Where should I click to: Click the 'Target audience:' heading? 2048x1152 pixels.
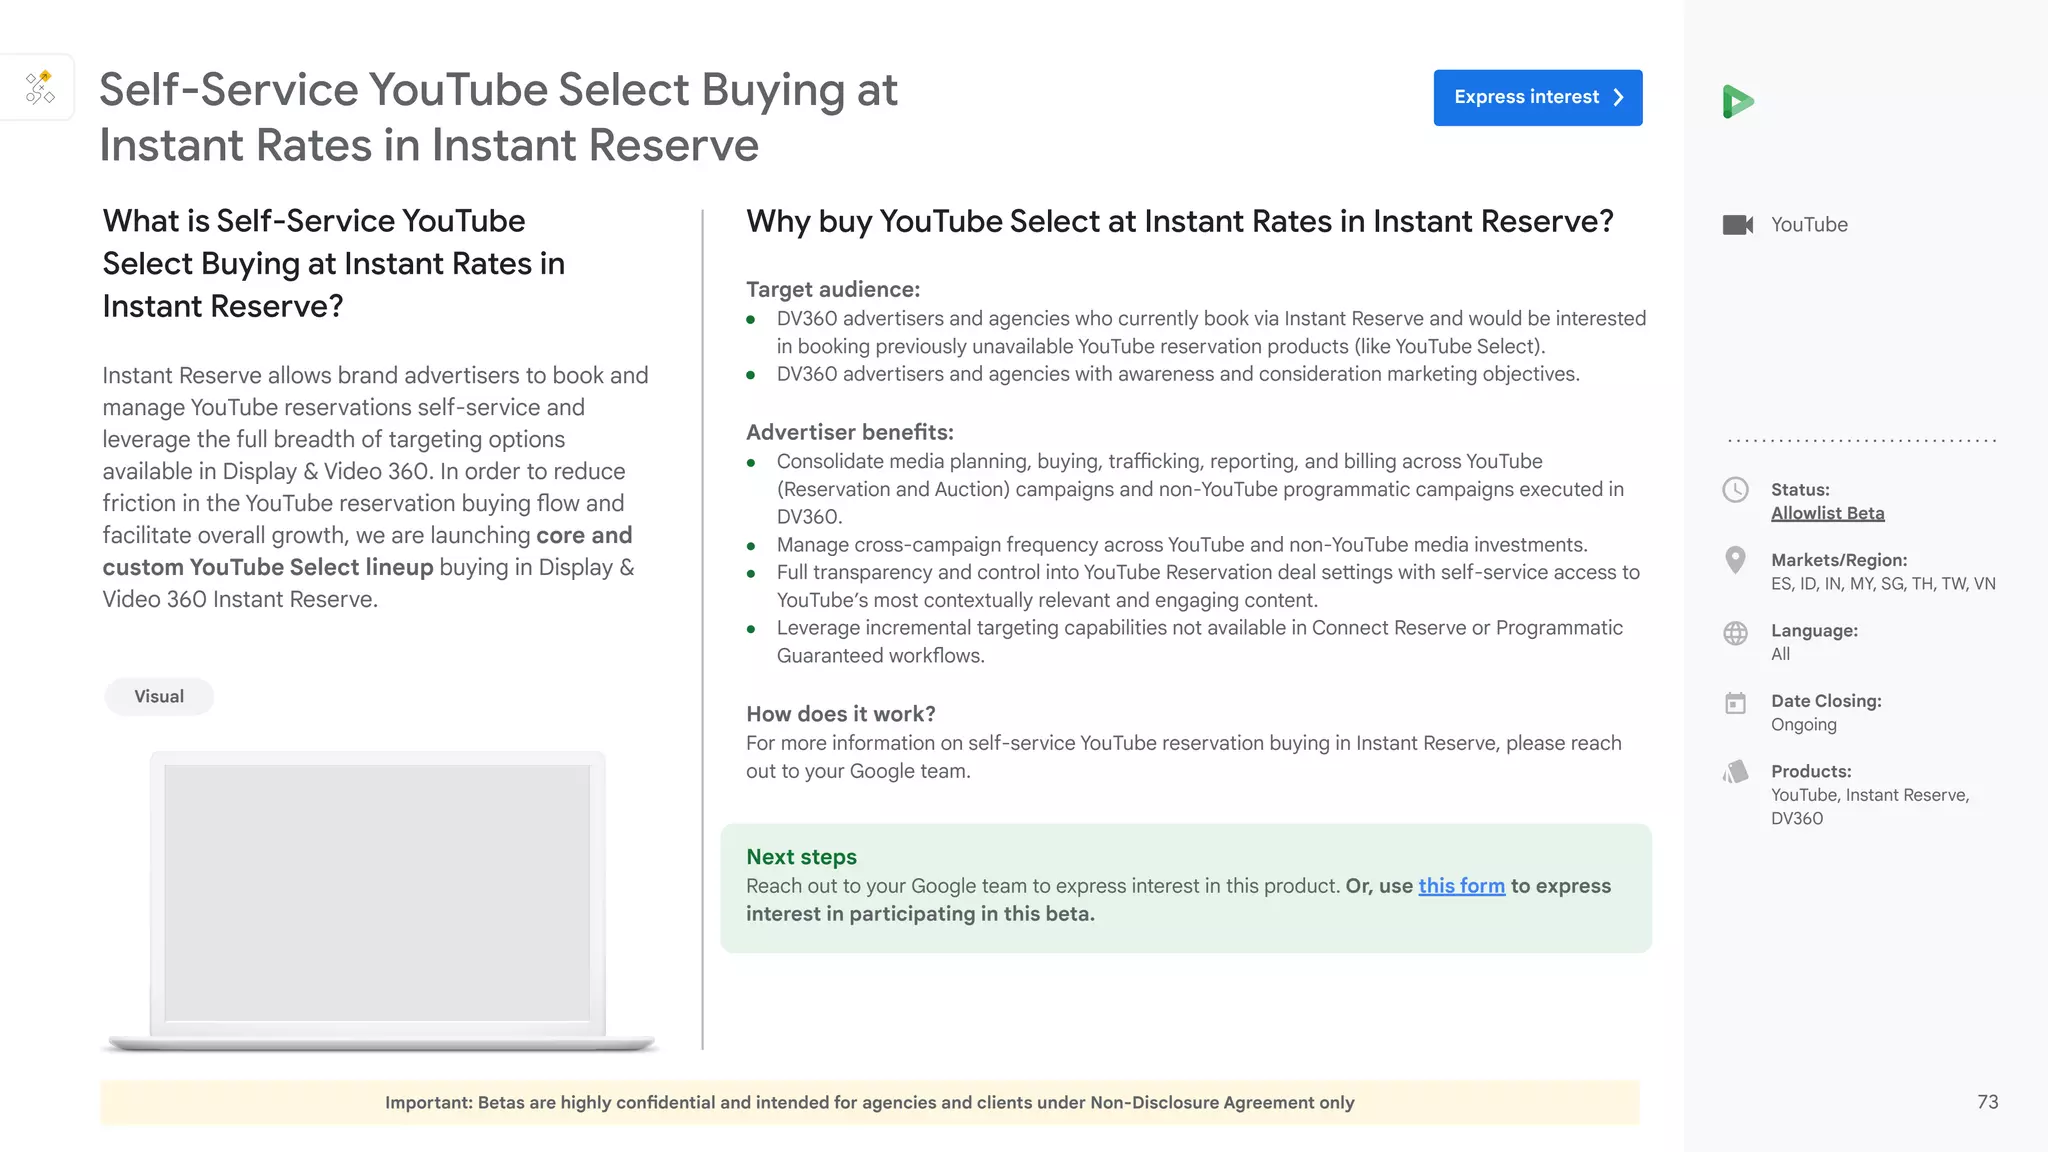coord(833,289)
